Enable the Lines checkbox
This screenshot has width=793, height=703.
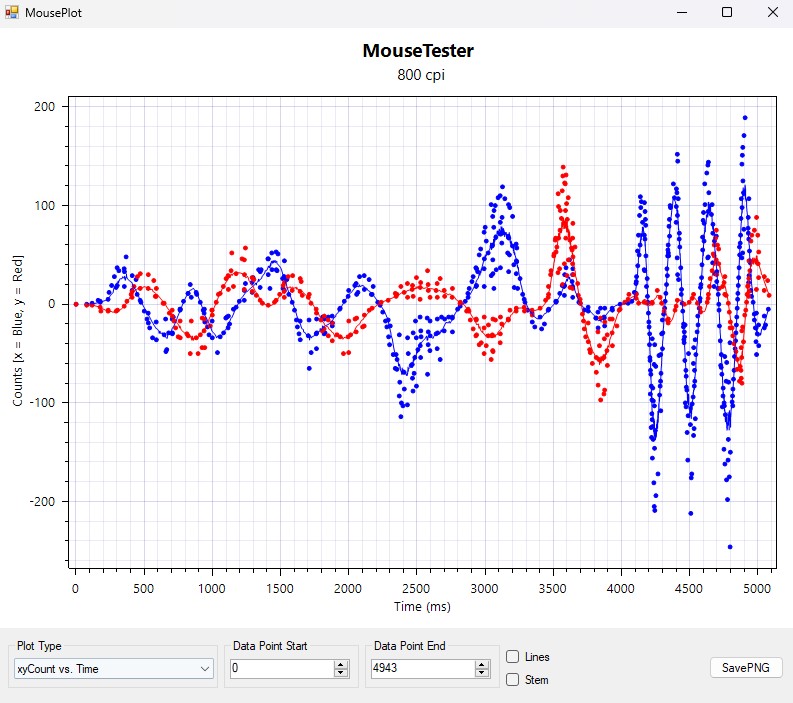pyautogui.click(x=513, y=657)
